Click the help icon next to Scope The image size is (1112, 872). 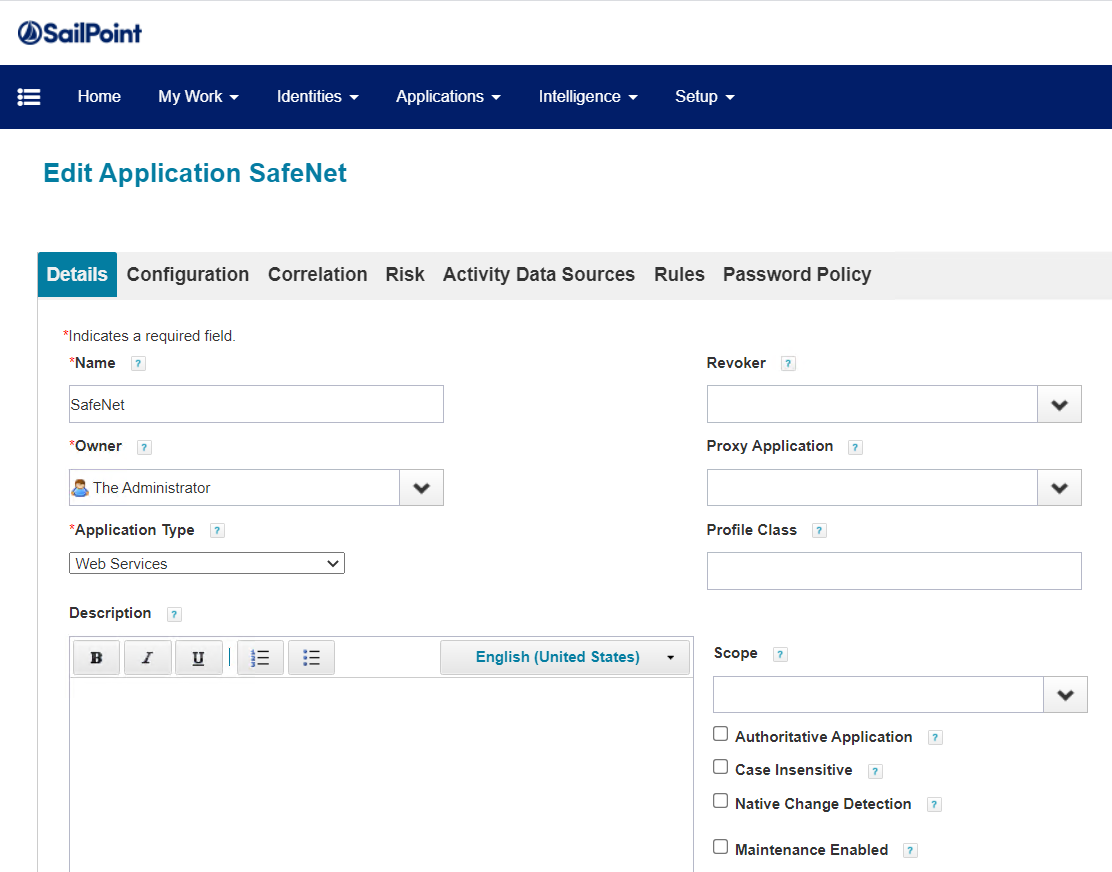point(780,654)
